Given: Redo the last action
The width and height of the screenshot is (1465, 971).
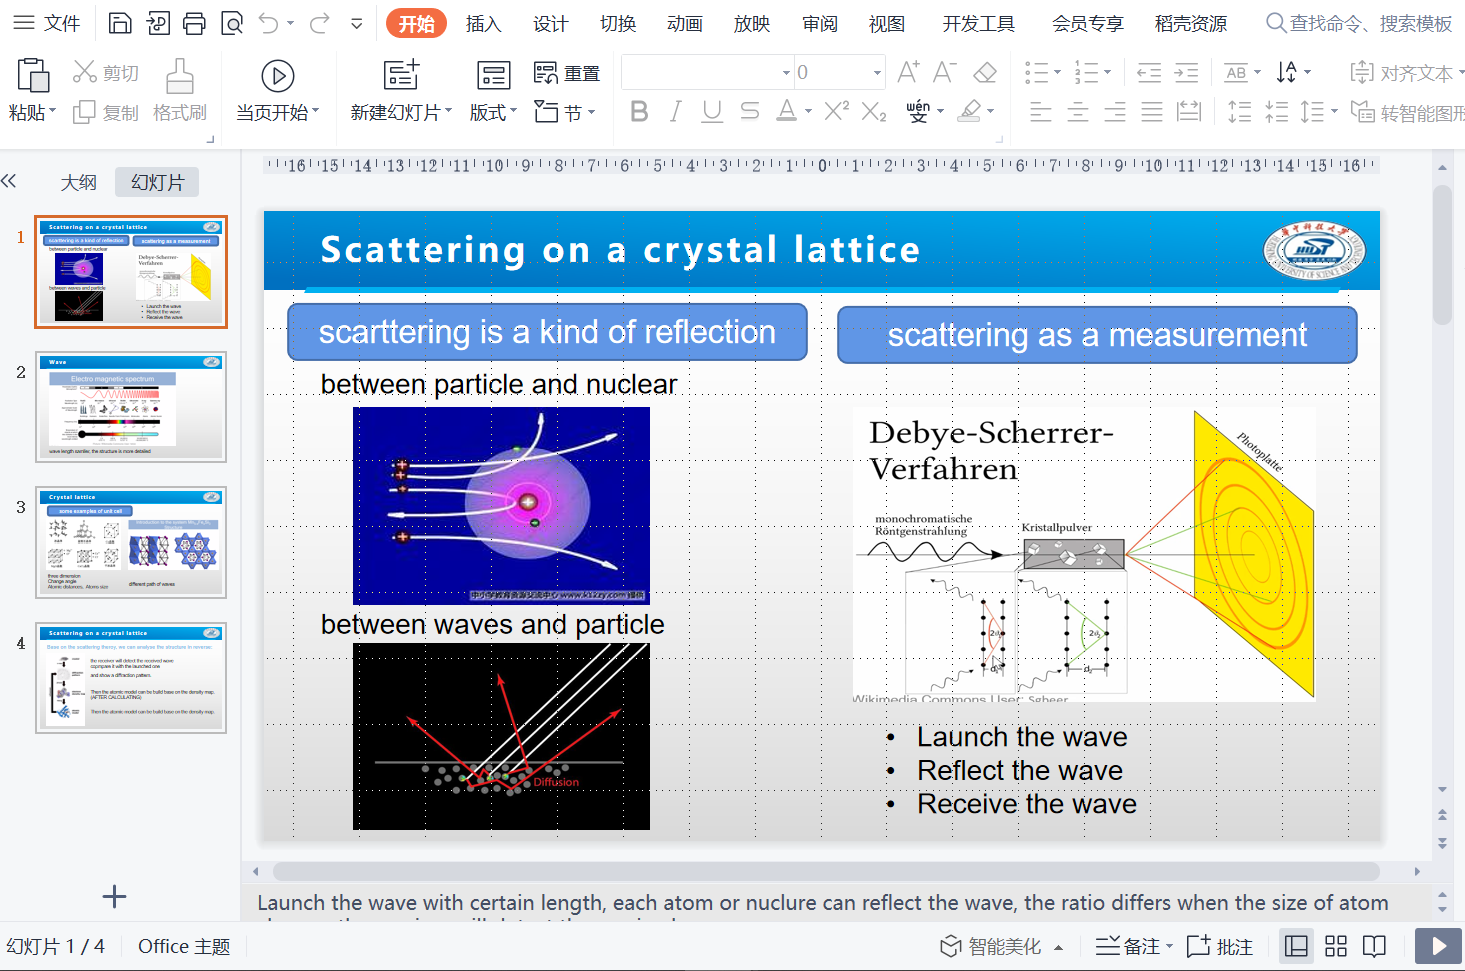Looking at the screenshot, I should pyautogui.click(x=320, y=23).
